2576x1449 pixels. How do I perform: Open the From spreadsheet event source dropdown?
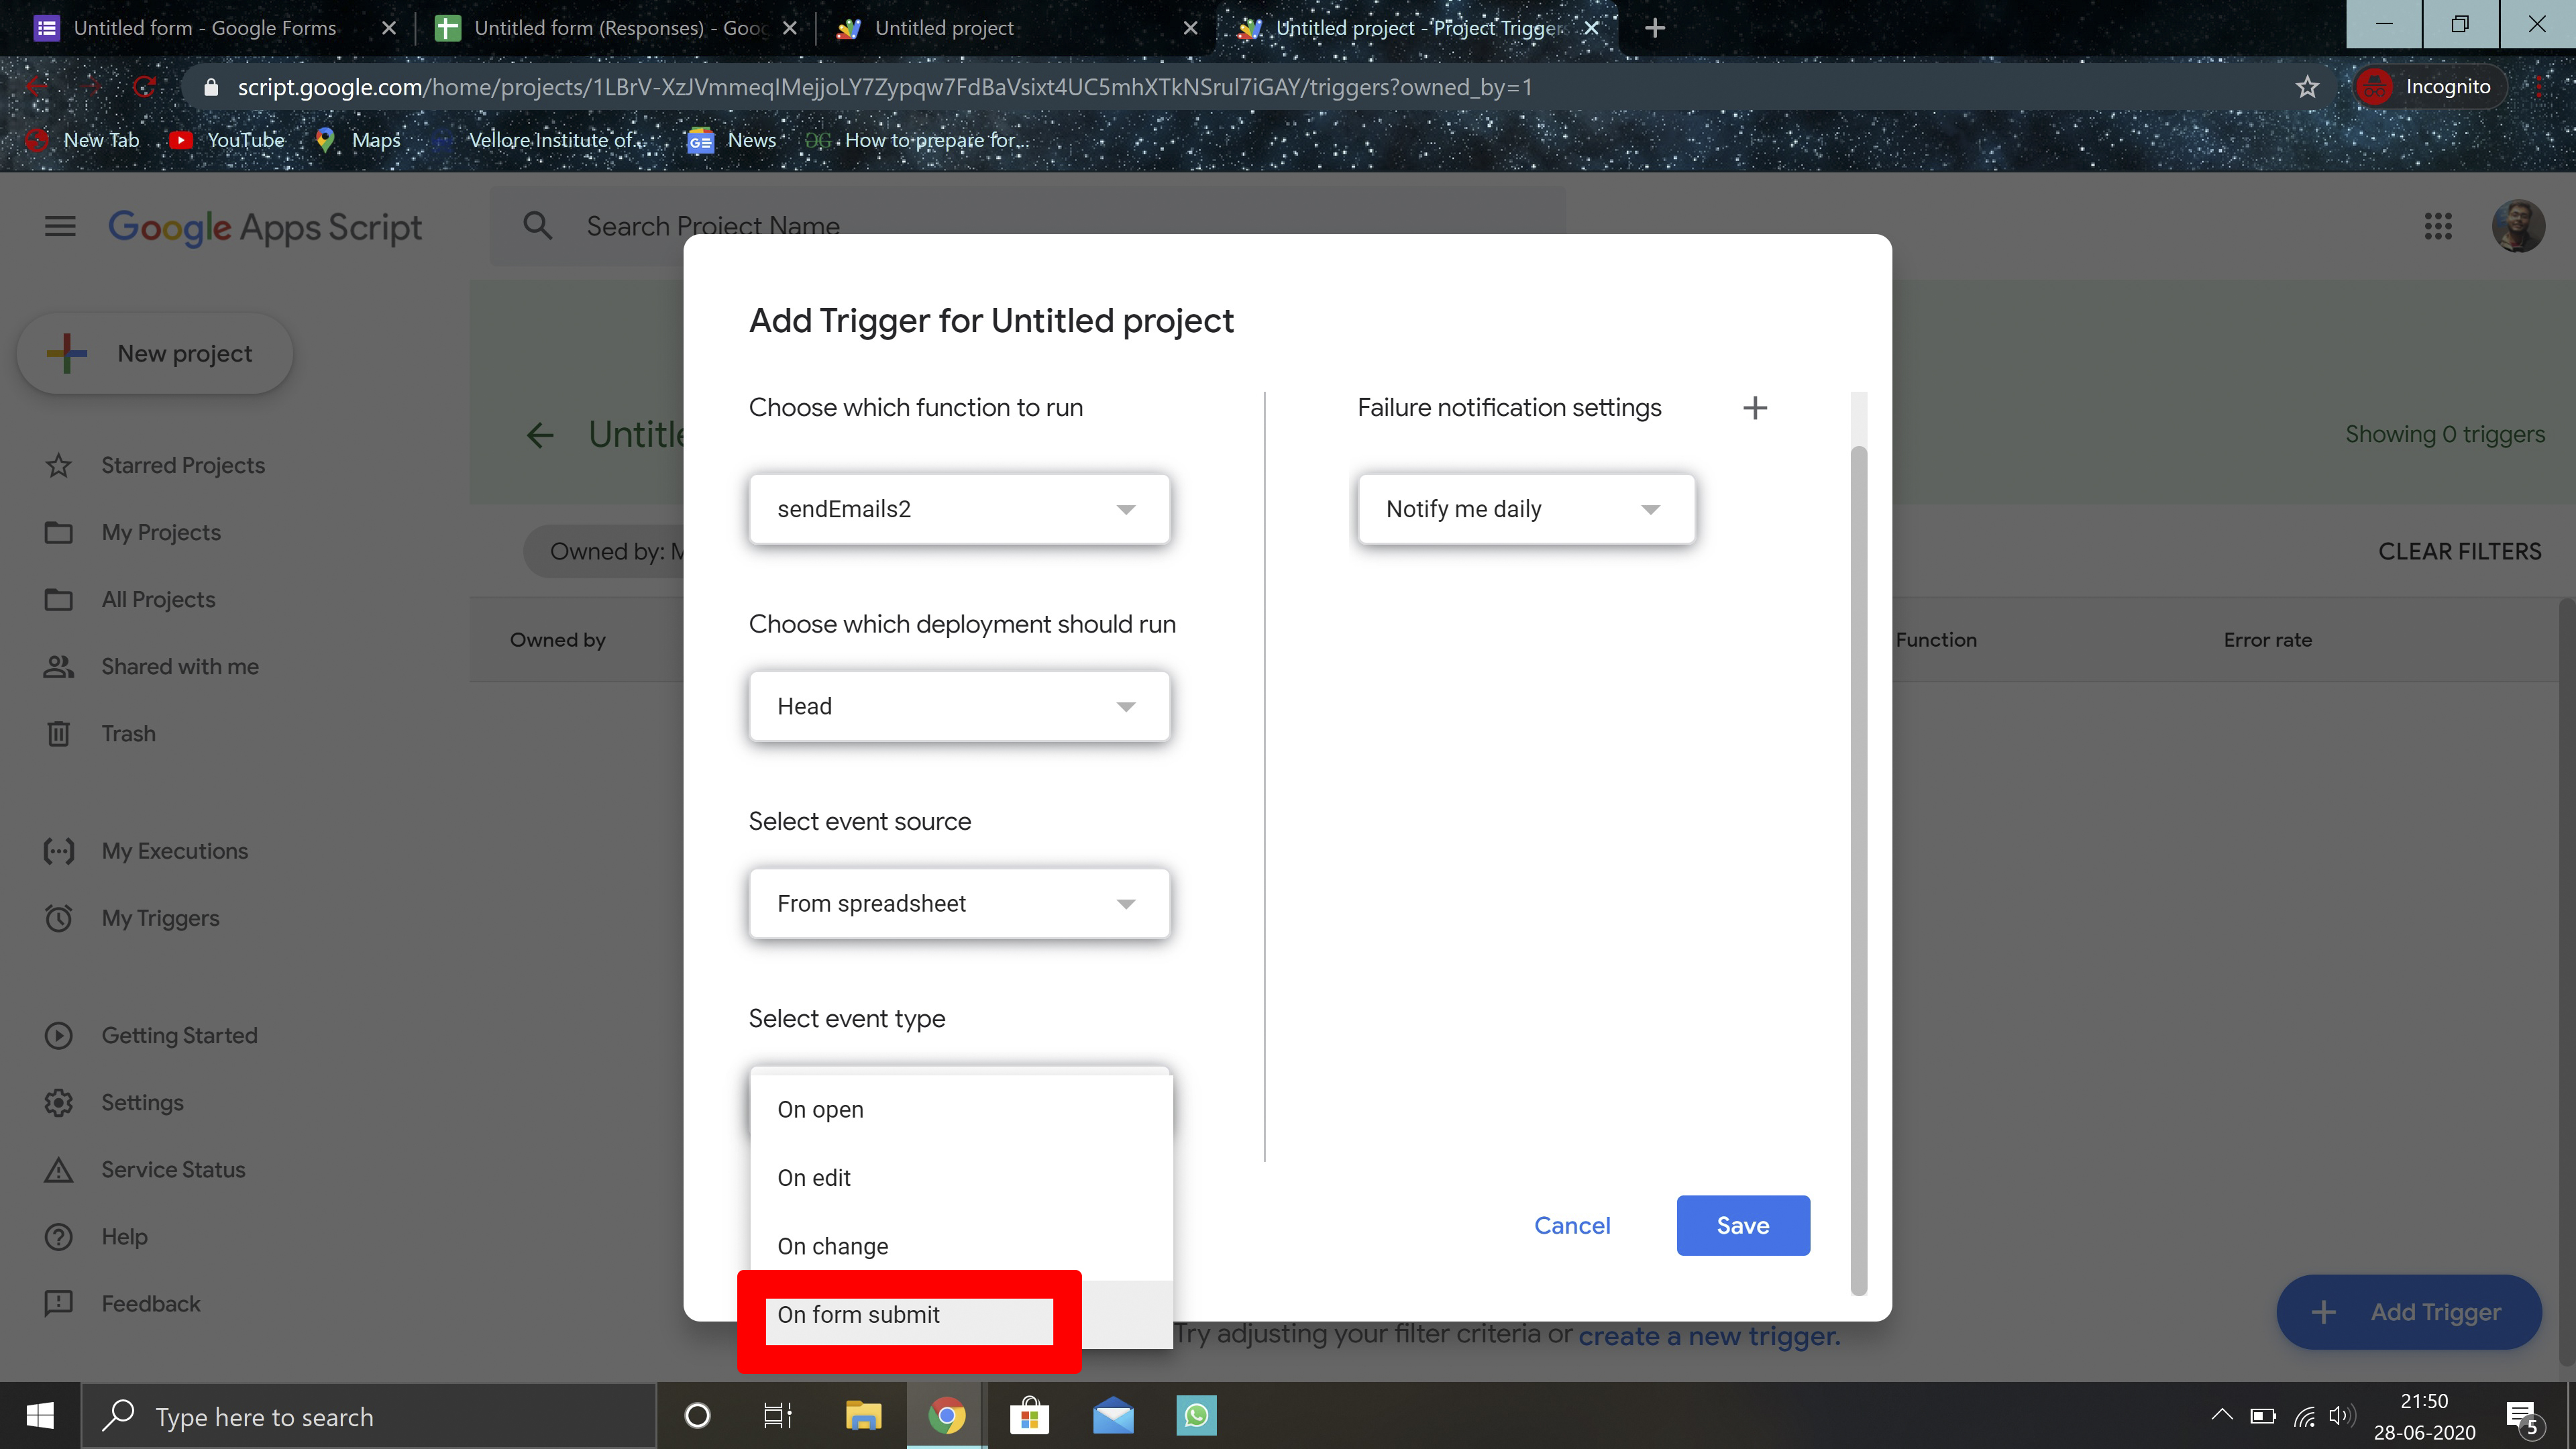click(x=958, y=903)
